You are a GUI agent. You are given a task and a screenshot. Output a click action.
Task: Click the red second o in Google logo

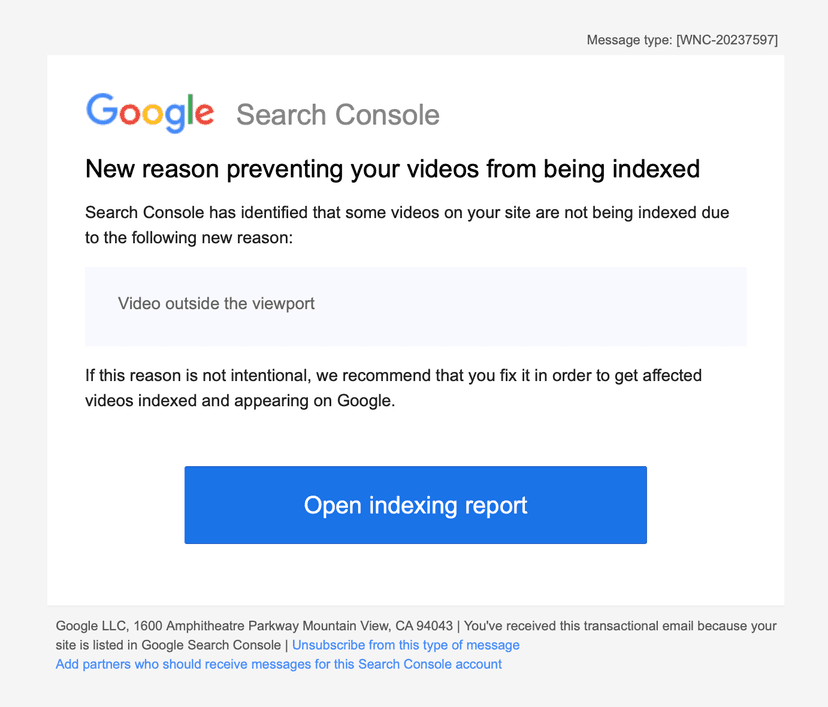click(131, 116)
